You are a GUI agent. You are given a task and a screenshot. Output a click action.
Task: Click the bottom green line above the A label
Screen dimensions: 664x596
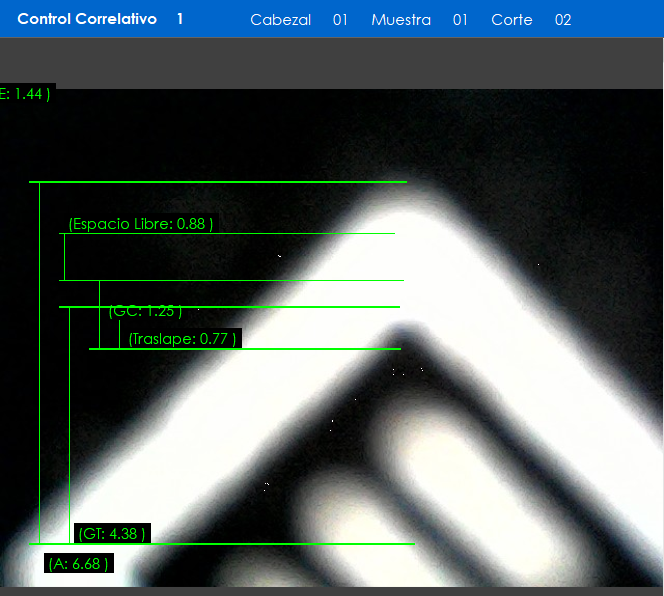pos(225,544)
